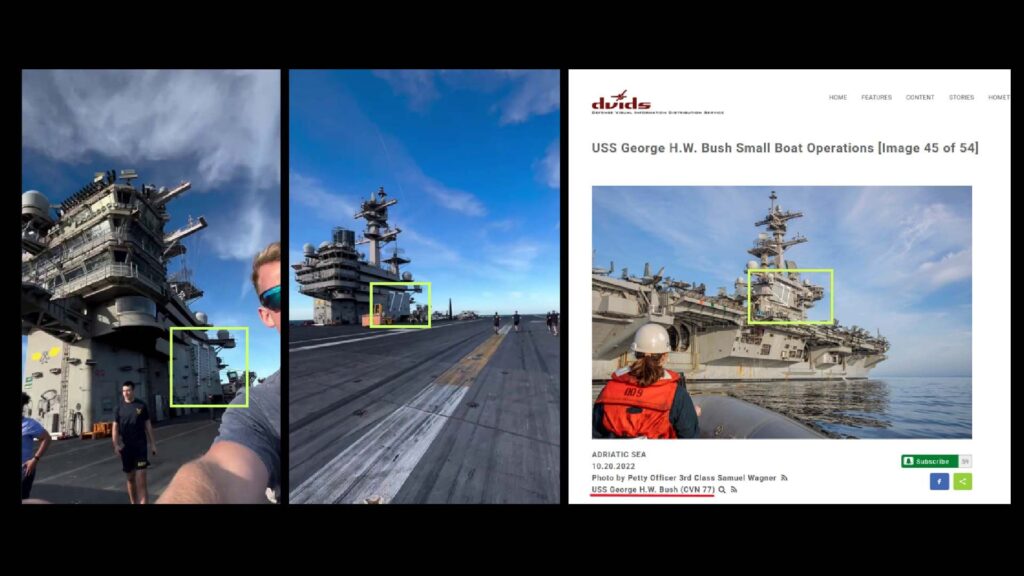Open the HOME menu item

point(838,97)
